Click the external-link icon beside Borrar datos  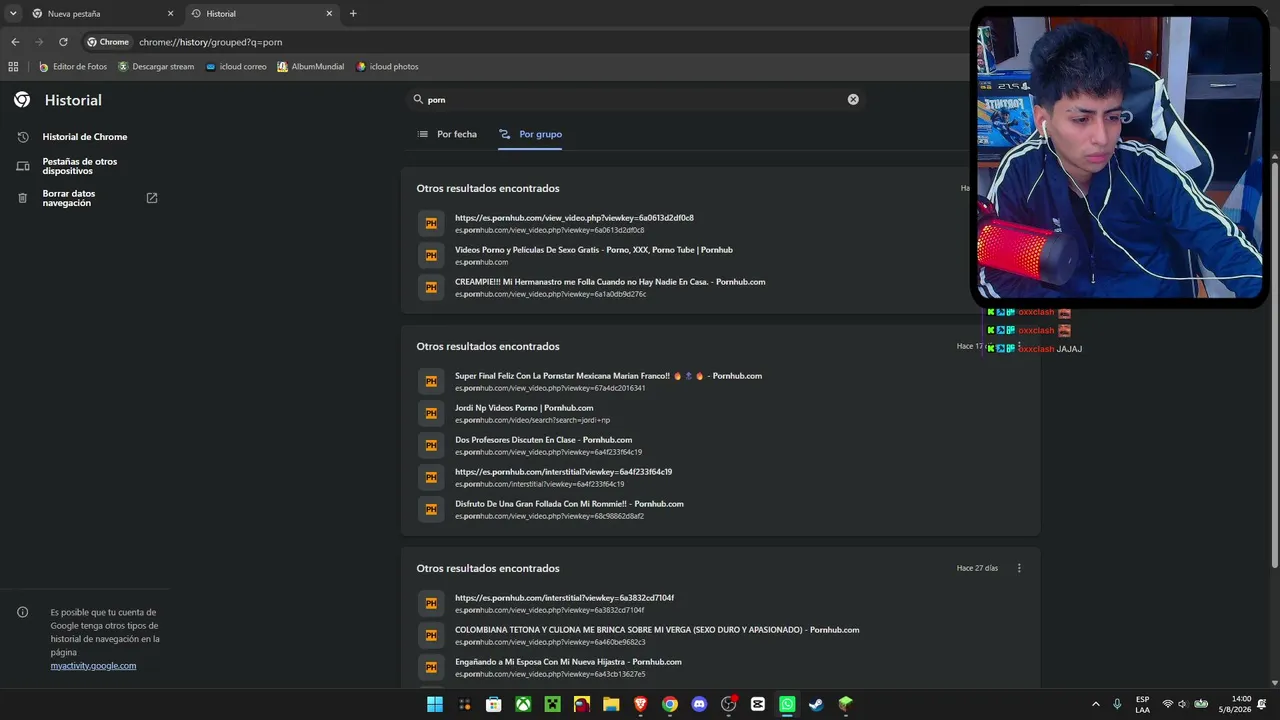tap(152, 198)
